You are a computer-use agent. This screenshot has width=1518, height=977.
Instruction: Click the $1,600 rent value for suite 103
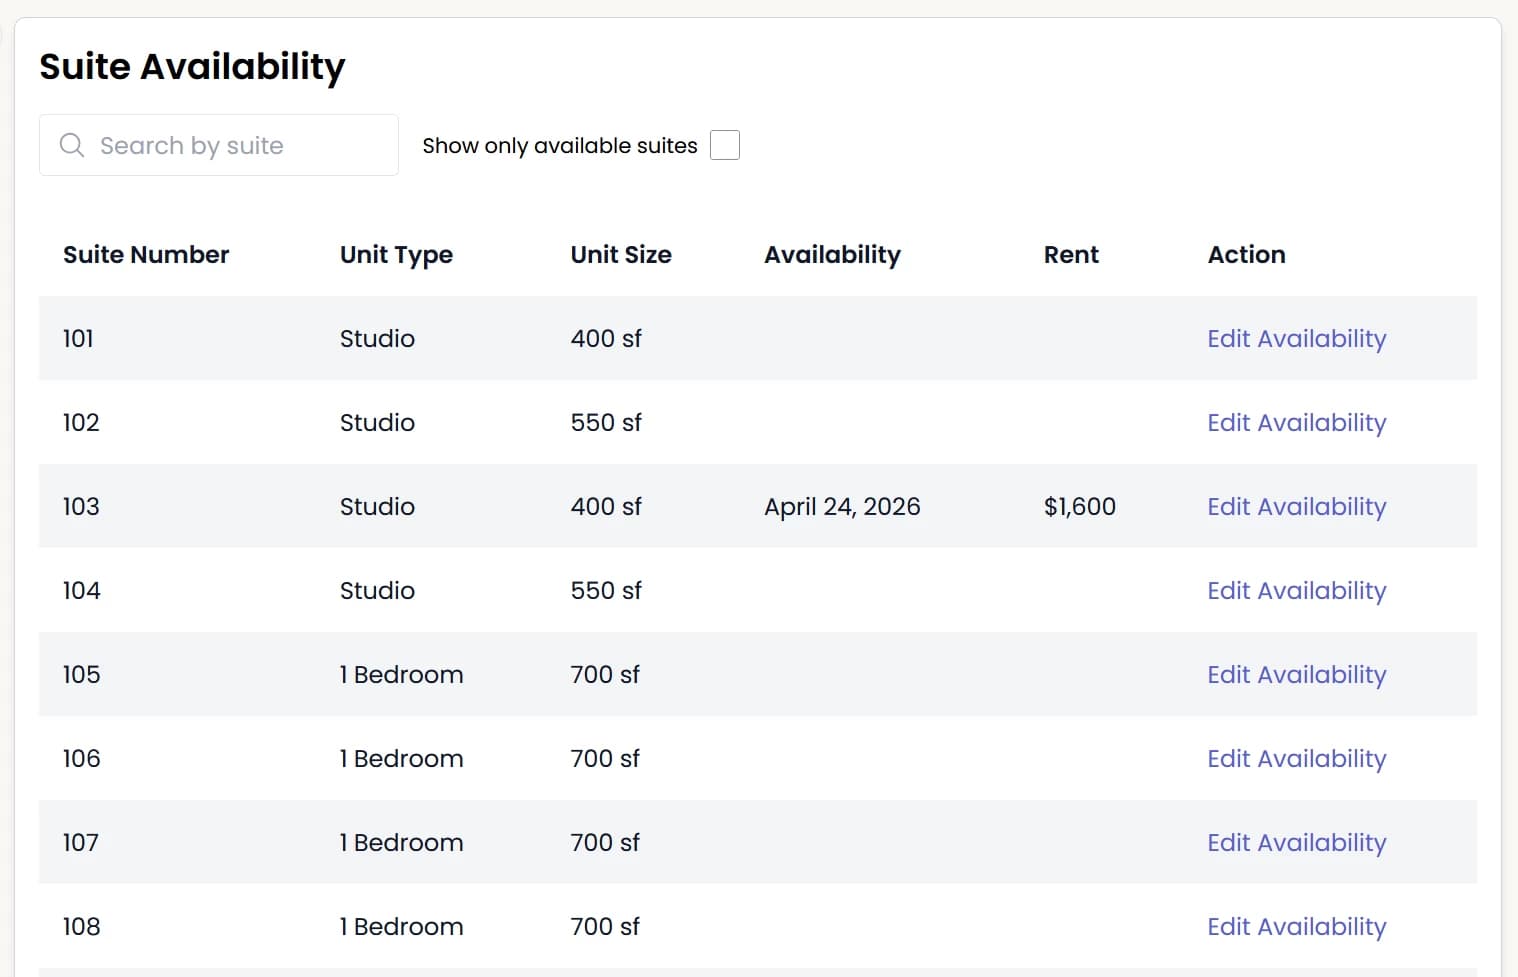(1080, 506)
